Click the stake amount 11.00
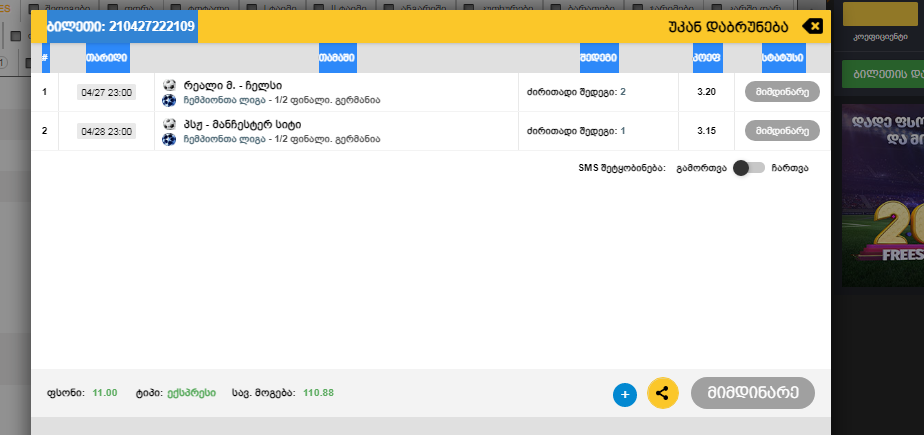 tap(105, 393)
